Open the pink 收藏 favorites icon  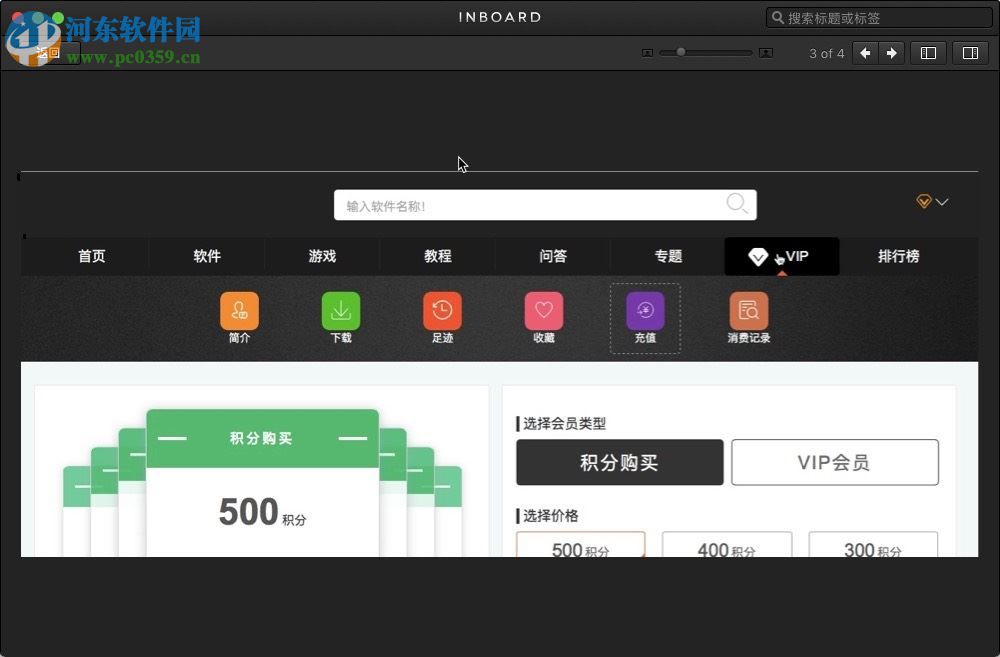coord(543,310)
